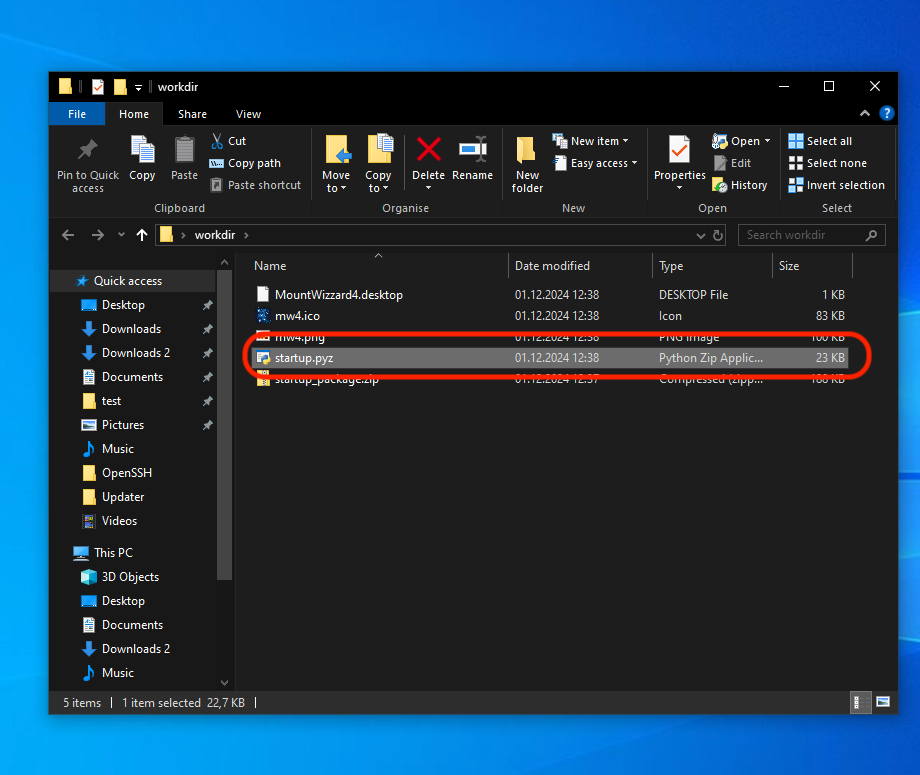Click the sidebar vertical scrollbar
This screenshot has height=775, width=920.
coord(224,424)
